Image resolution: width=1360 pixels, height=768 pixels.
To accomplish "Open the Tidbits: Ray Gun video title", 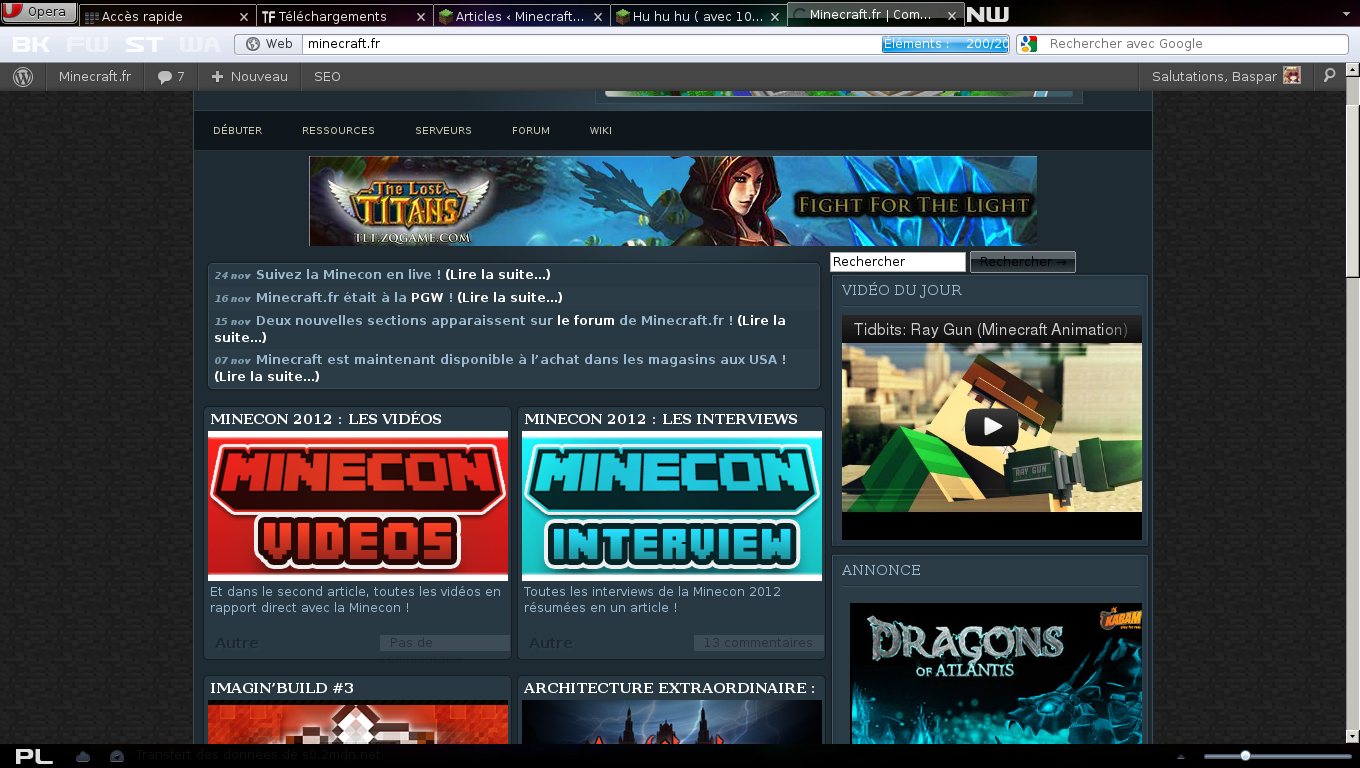I will click(990, 330).
